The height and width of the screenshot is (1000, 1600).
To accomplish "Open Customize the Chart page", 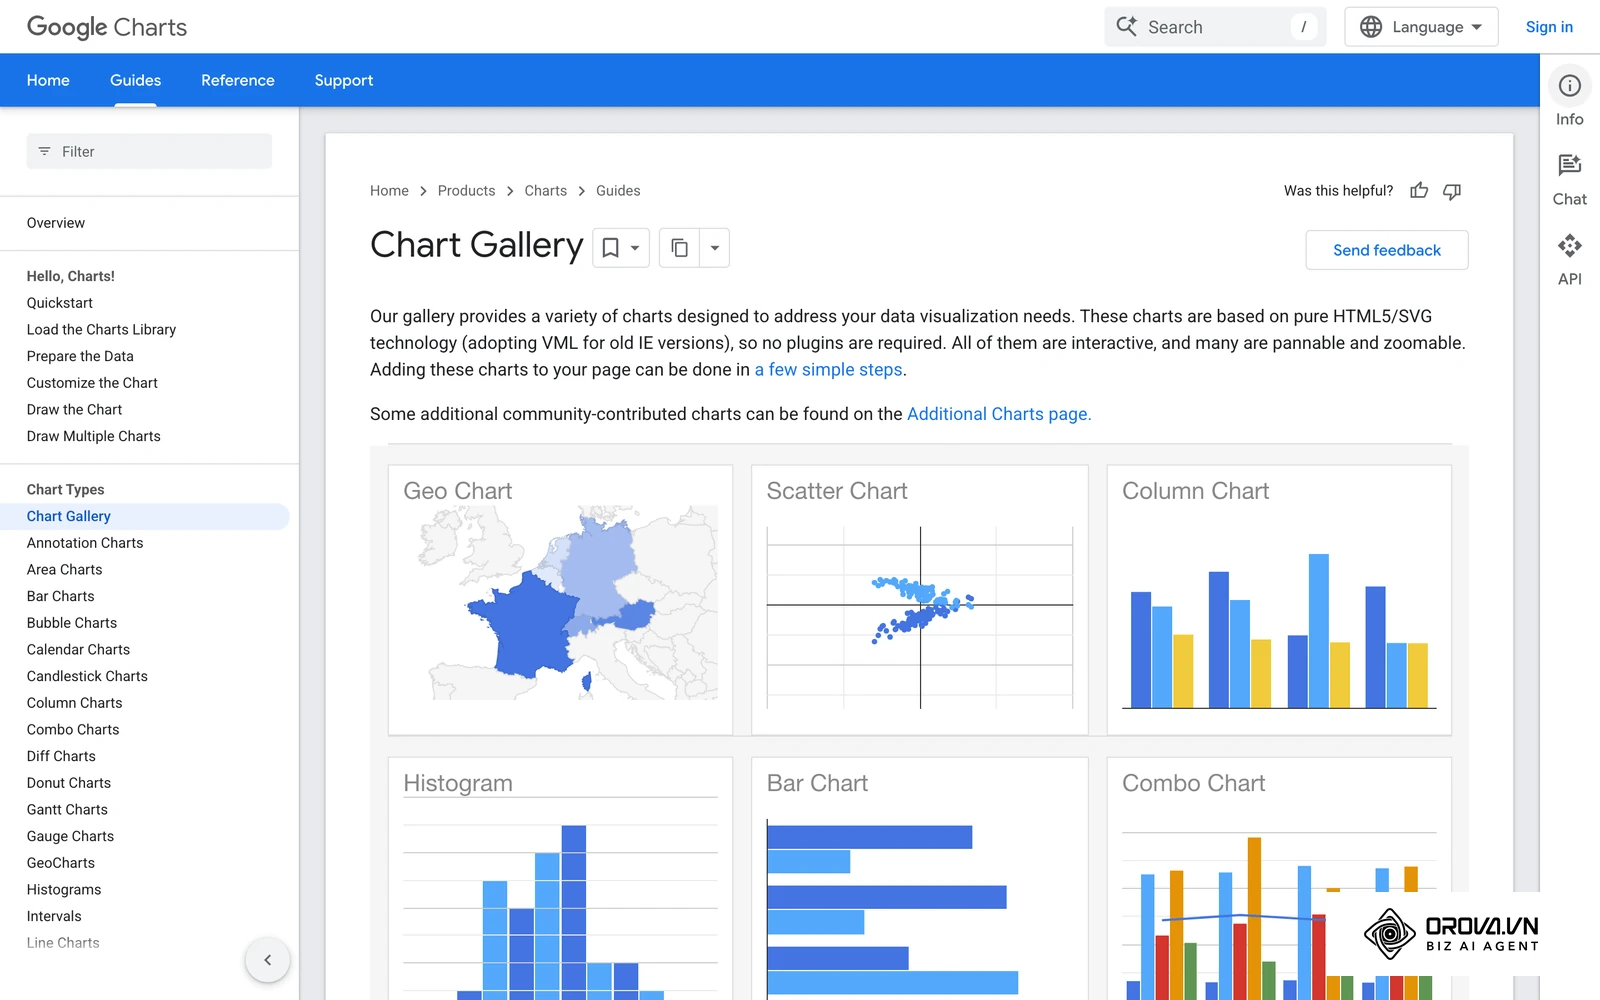I will coord(92,383).
